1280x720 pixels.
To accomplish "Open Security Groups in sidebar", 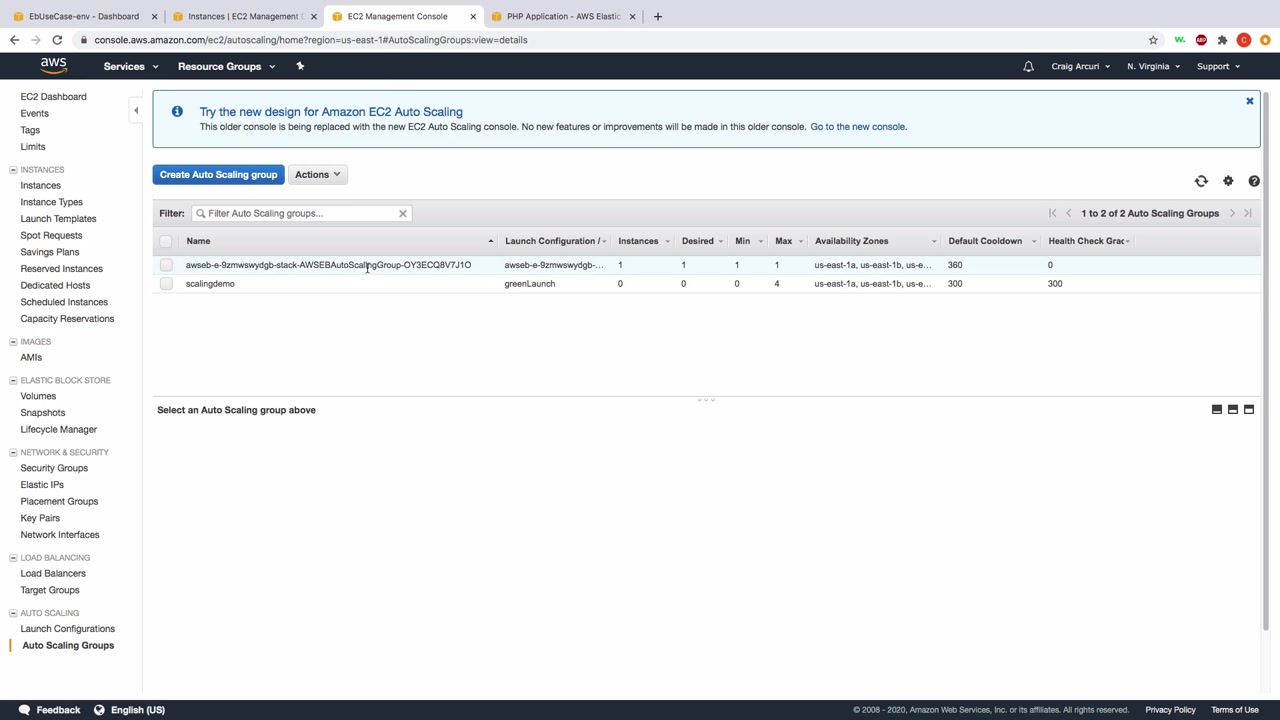I will coord(54,468).
